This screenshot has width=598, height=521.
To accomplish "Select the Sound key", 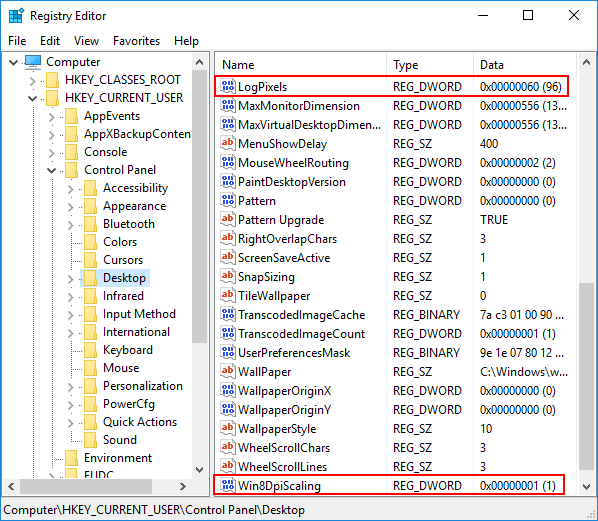I will coord(120,440).
